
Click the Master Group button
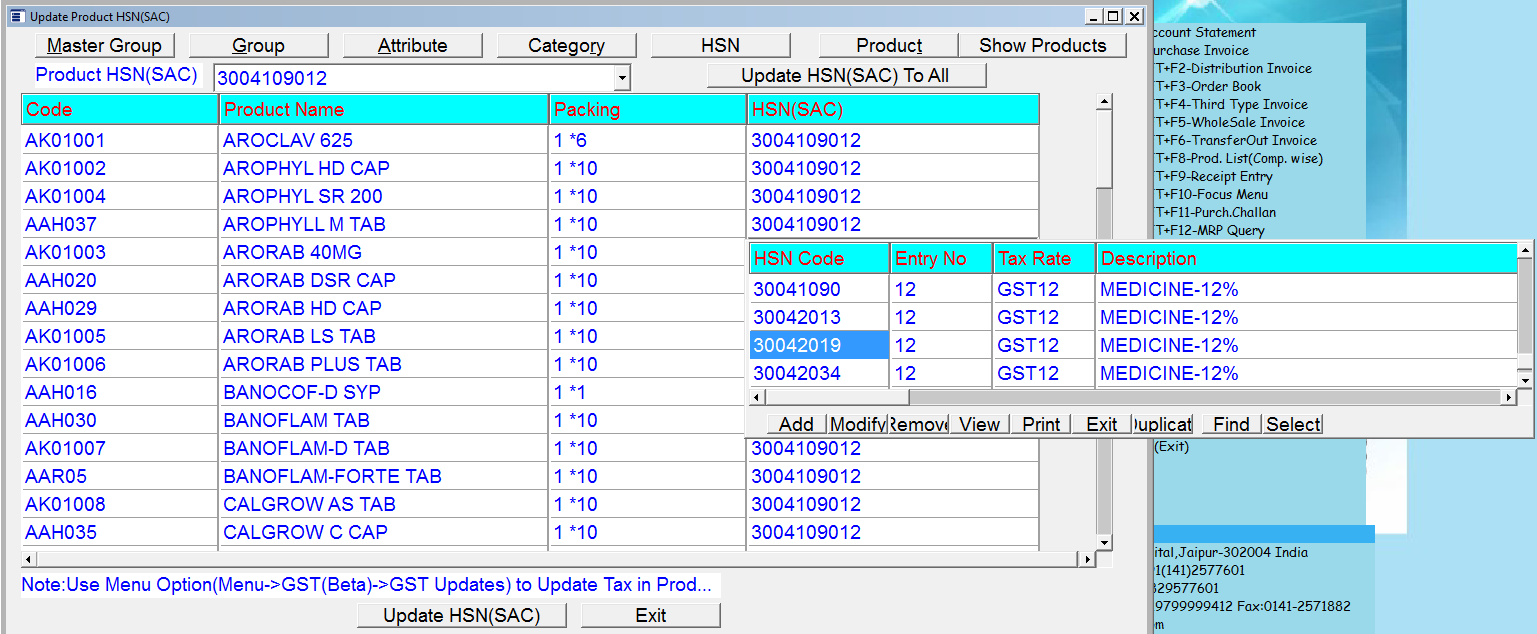coord(104,45)
